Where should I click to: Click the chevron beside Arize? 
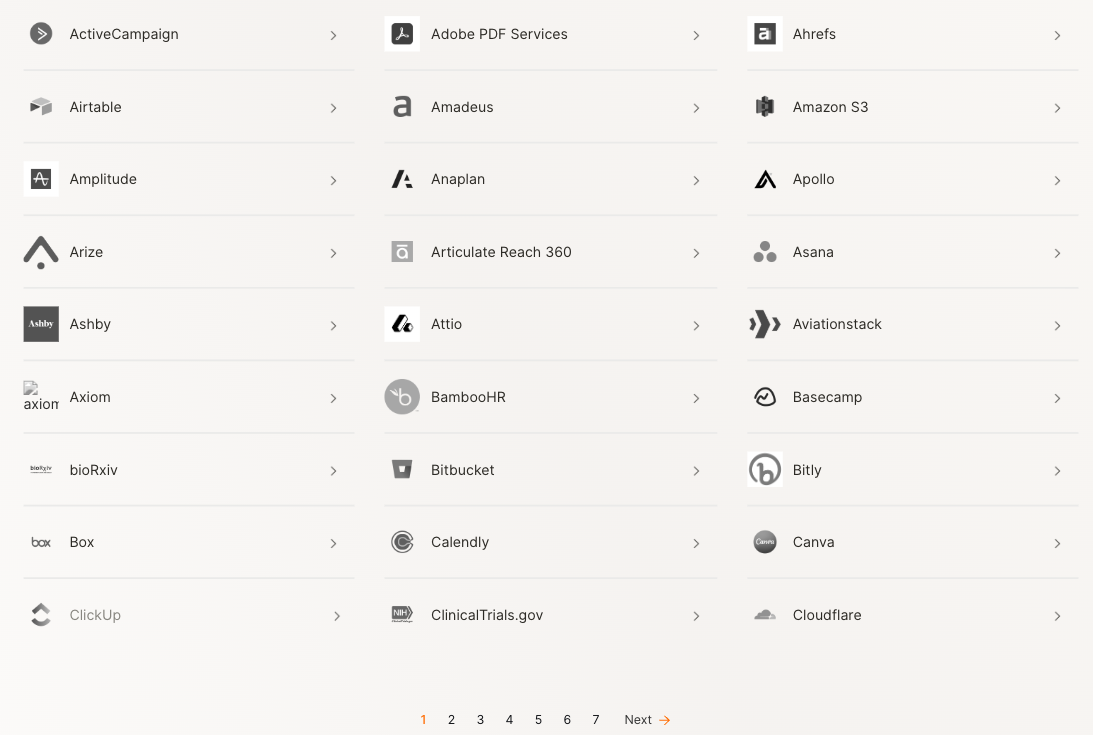(333, 252)
